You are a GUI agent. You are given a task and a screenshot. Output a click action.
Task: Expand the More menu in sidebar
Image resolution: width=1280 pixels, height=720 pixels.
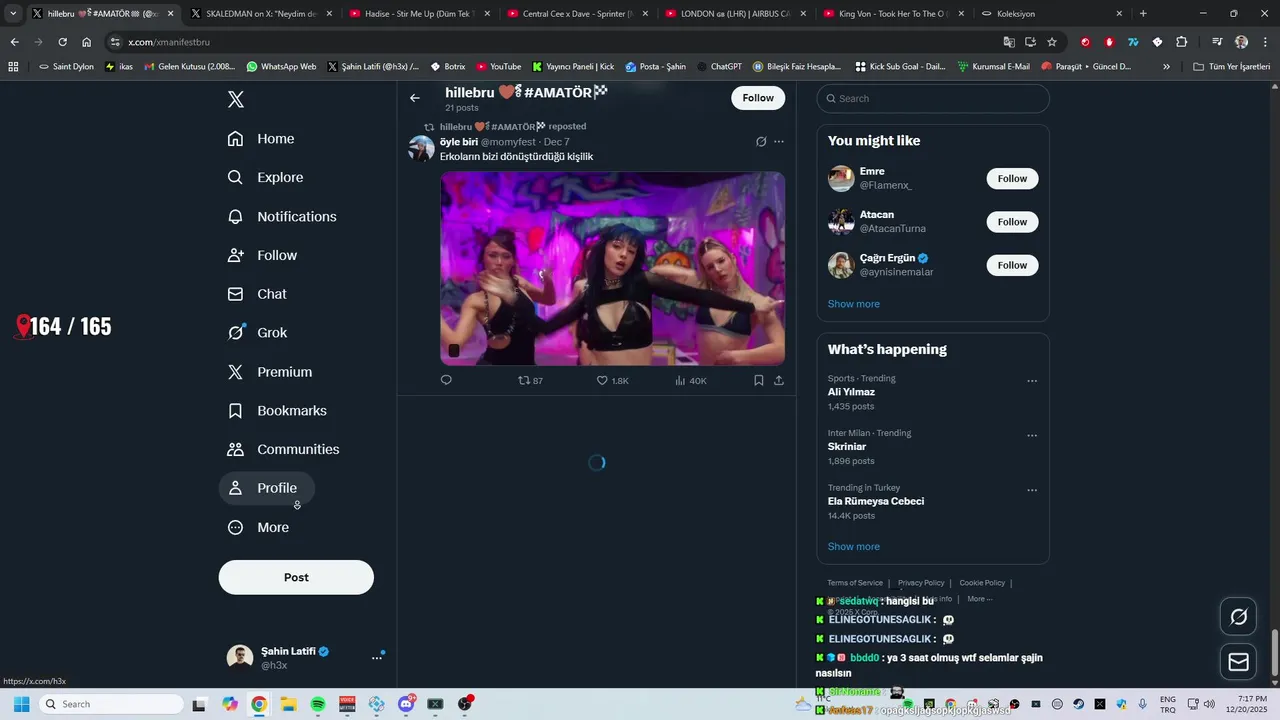(258, 527)
